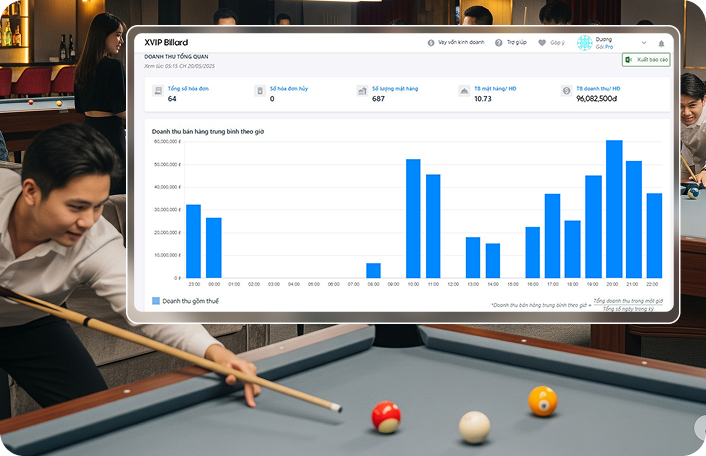Click the Tổng số hóa đơn invoice icon
Screen dimensions: 706x456
pos(158,91)
